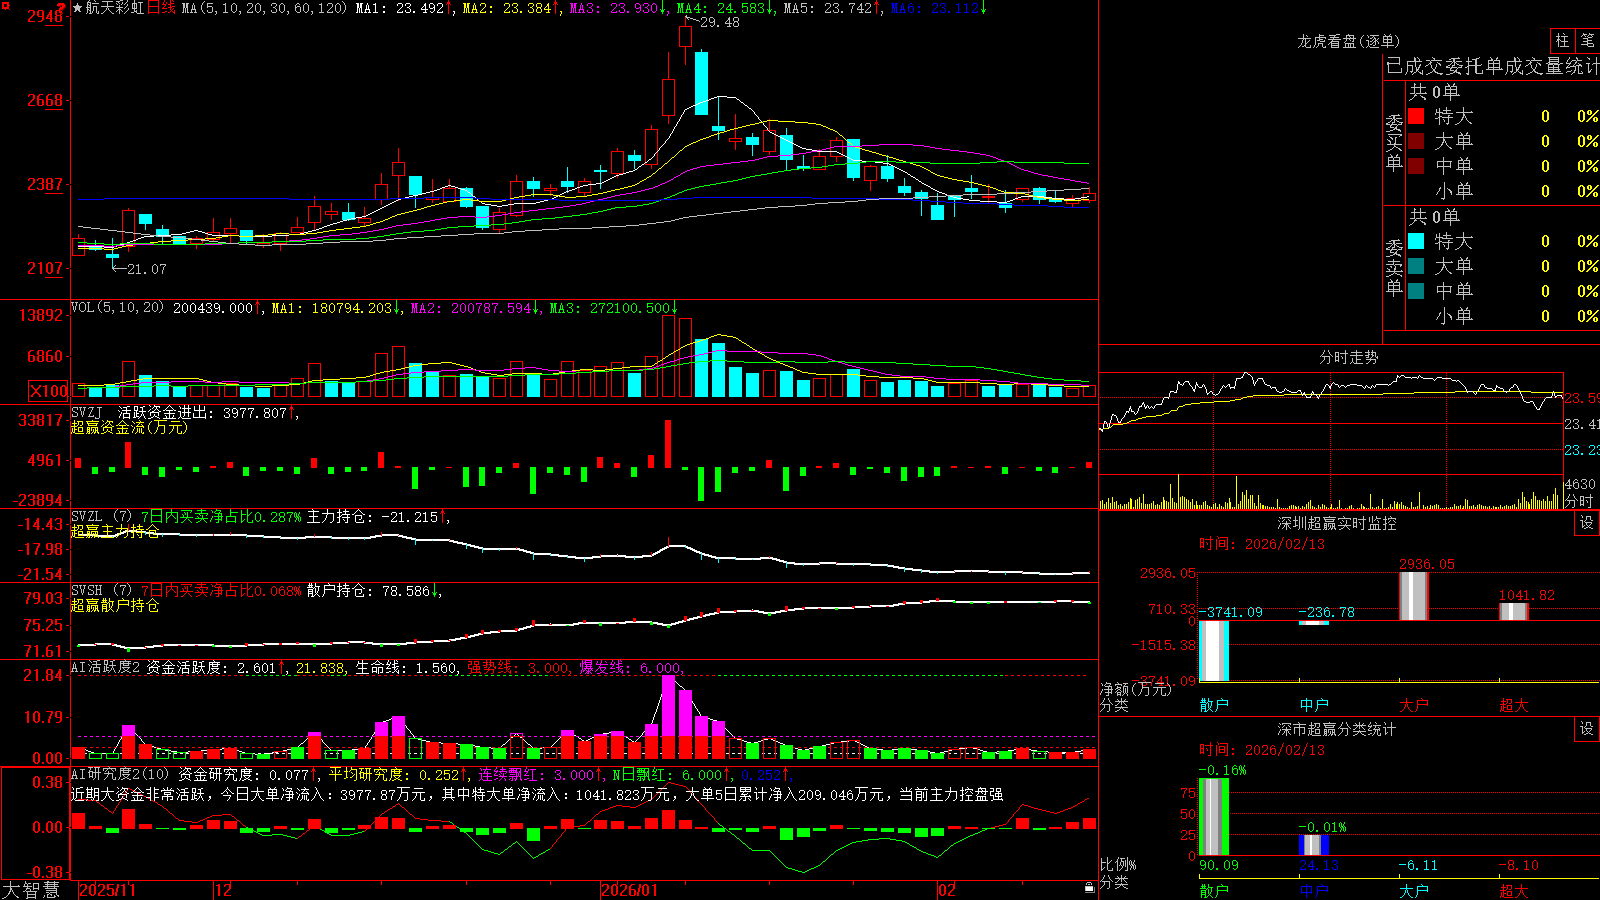Click the VOL(5,10,20) indicator label

pyautogui.click(x=117, y=308)
